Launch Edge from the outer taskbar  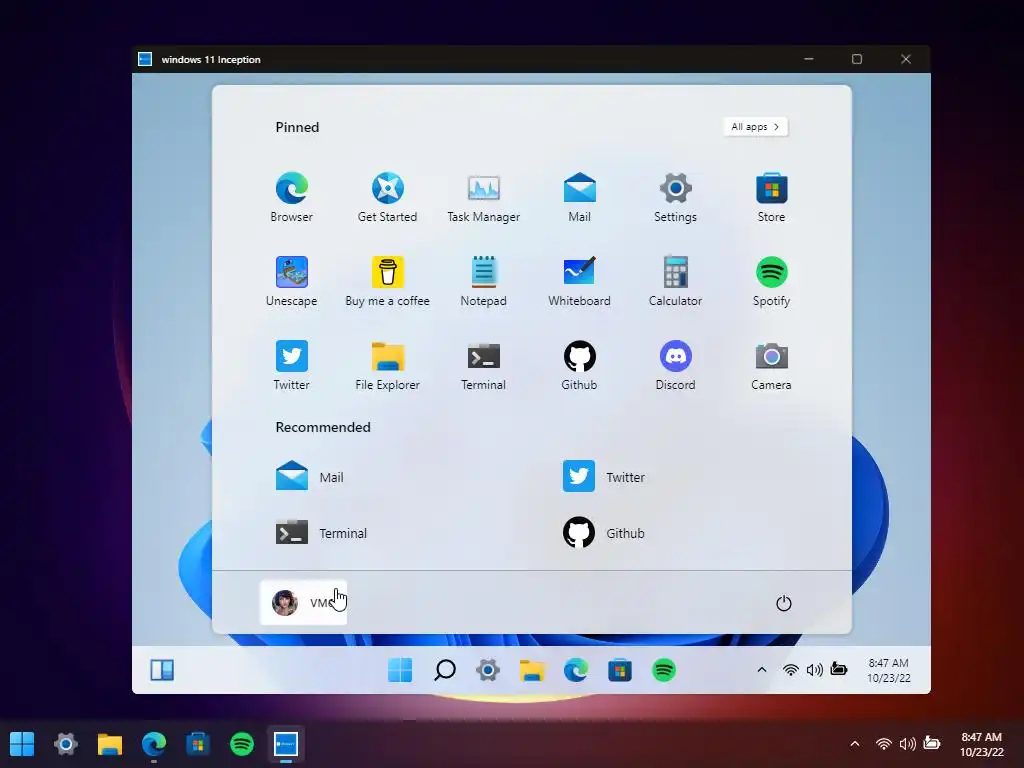(x=154, y=743)
